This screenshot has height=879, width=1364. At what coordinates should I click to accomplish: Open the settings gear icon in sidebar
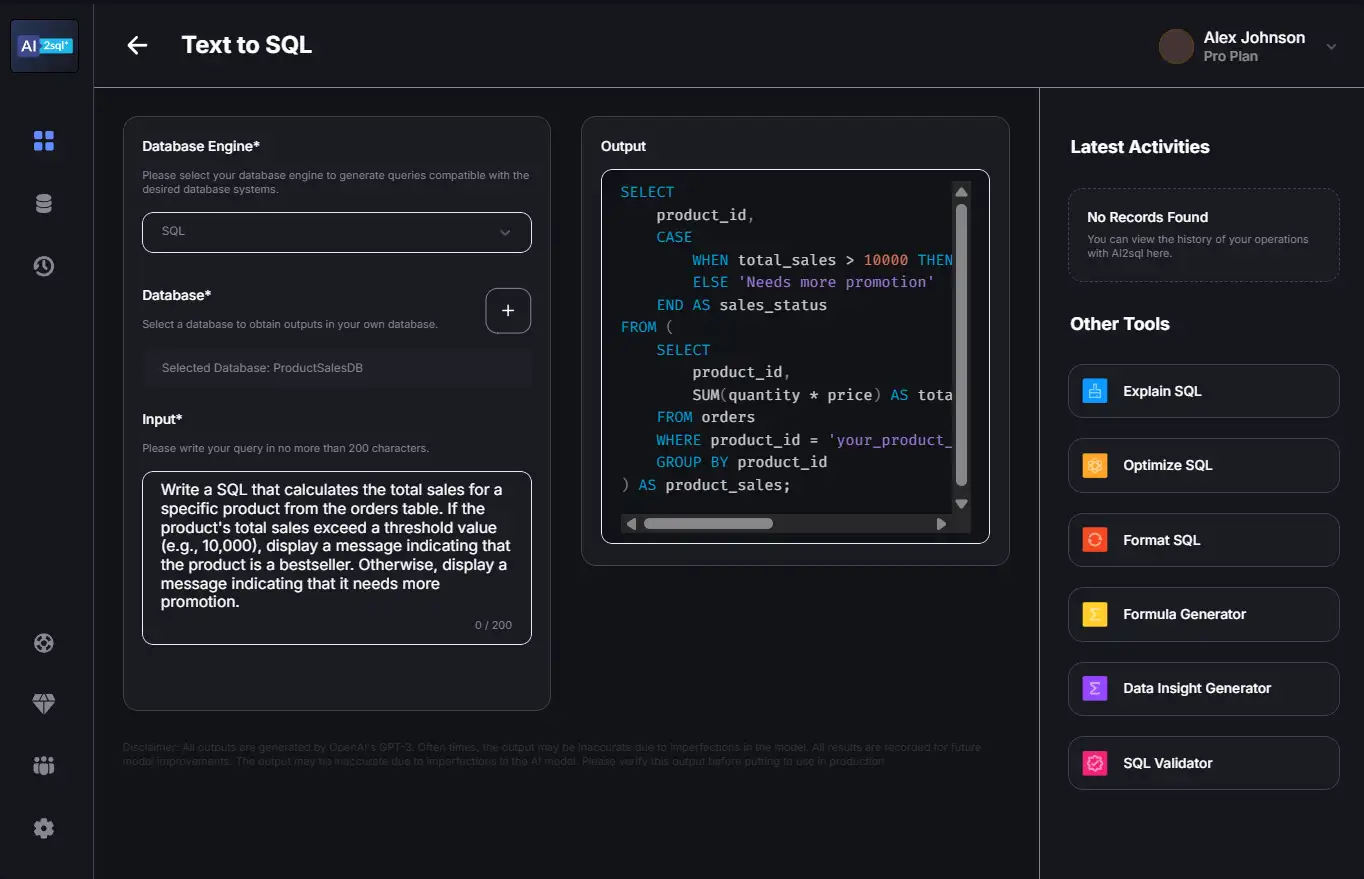tap(44, 828)
